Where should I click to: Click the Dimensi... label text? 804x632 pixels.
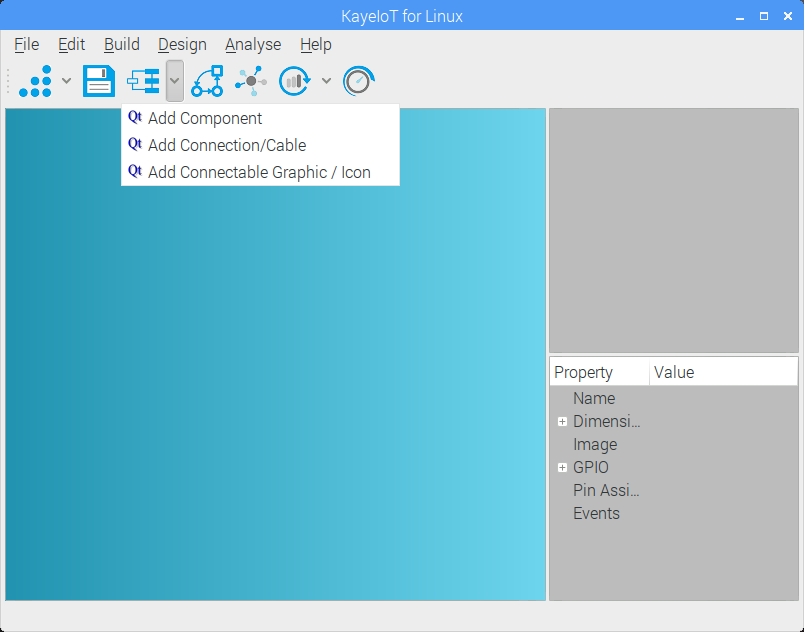pyautogui.click(x=607, y=421)
